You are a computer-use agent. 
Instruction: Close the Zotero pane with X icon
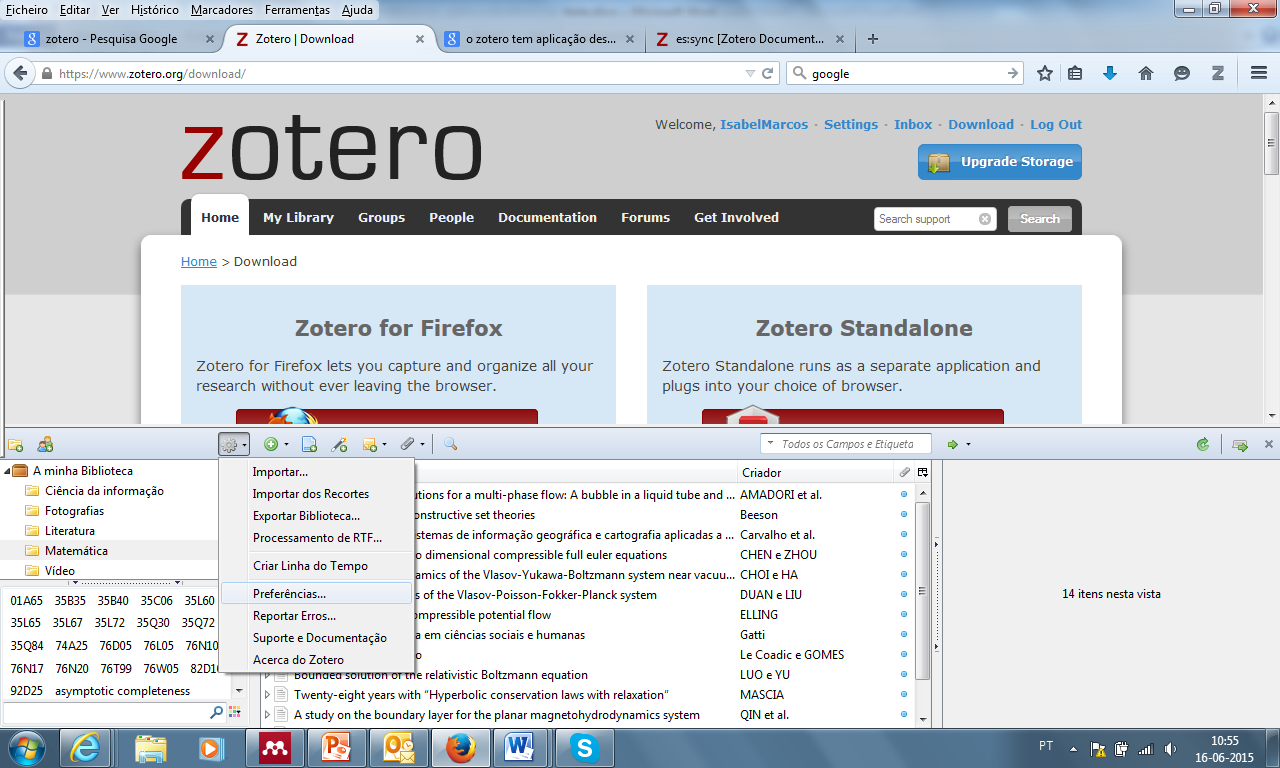point(1269,444)
